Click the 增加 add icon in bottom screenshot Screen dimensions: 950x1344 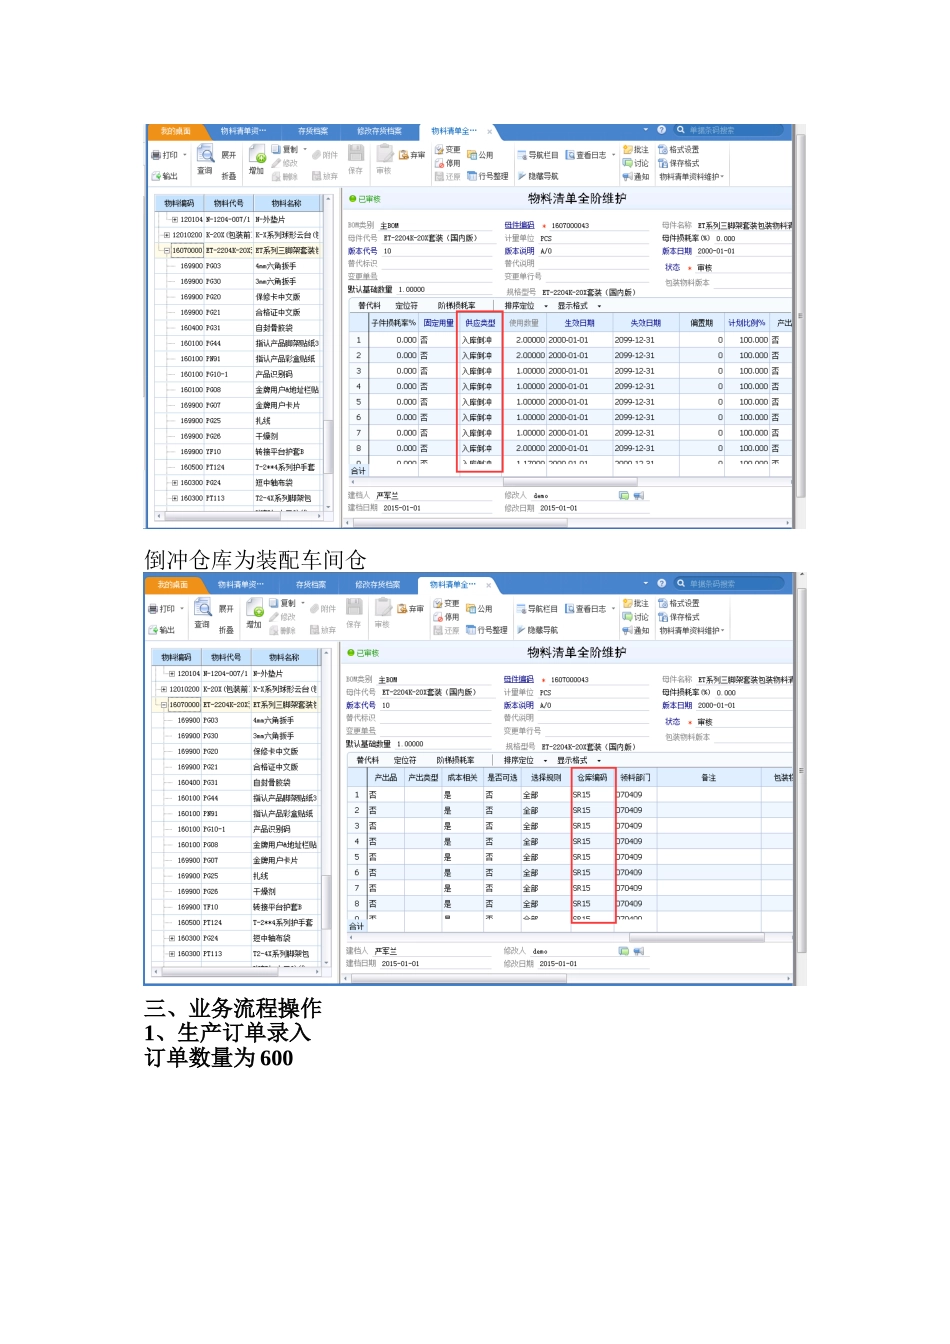pyautogui.click(x=255, y=609)
